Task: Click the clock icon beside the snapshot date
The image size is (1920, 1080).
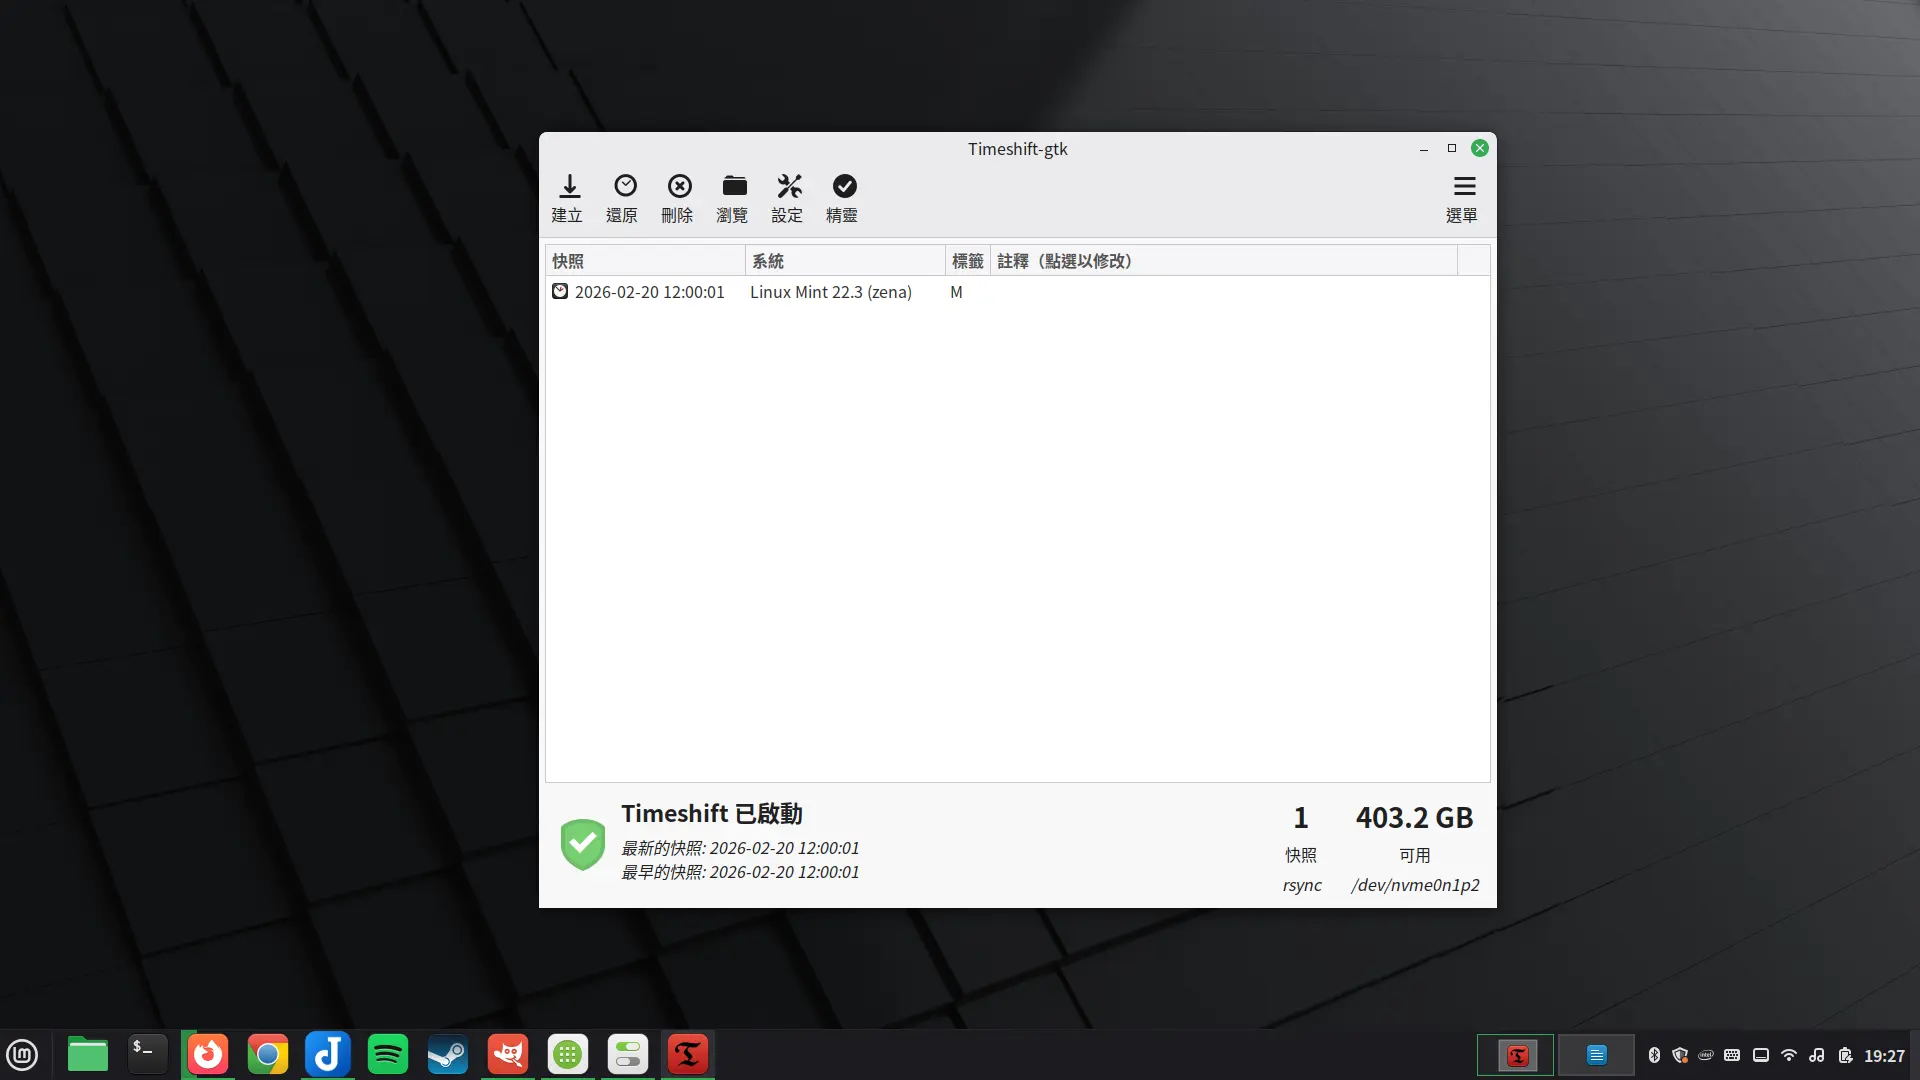Action: (x=561, y=292)
